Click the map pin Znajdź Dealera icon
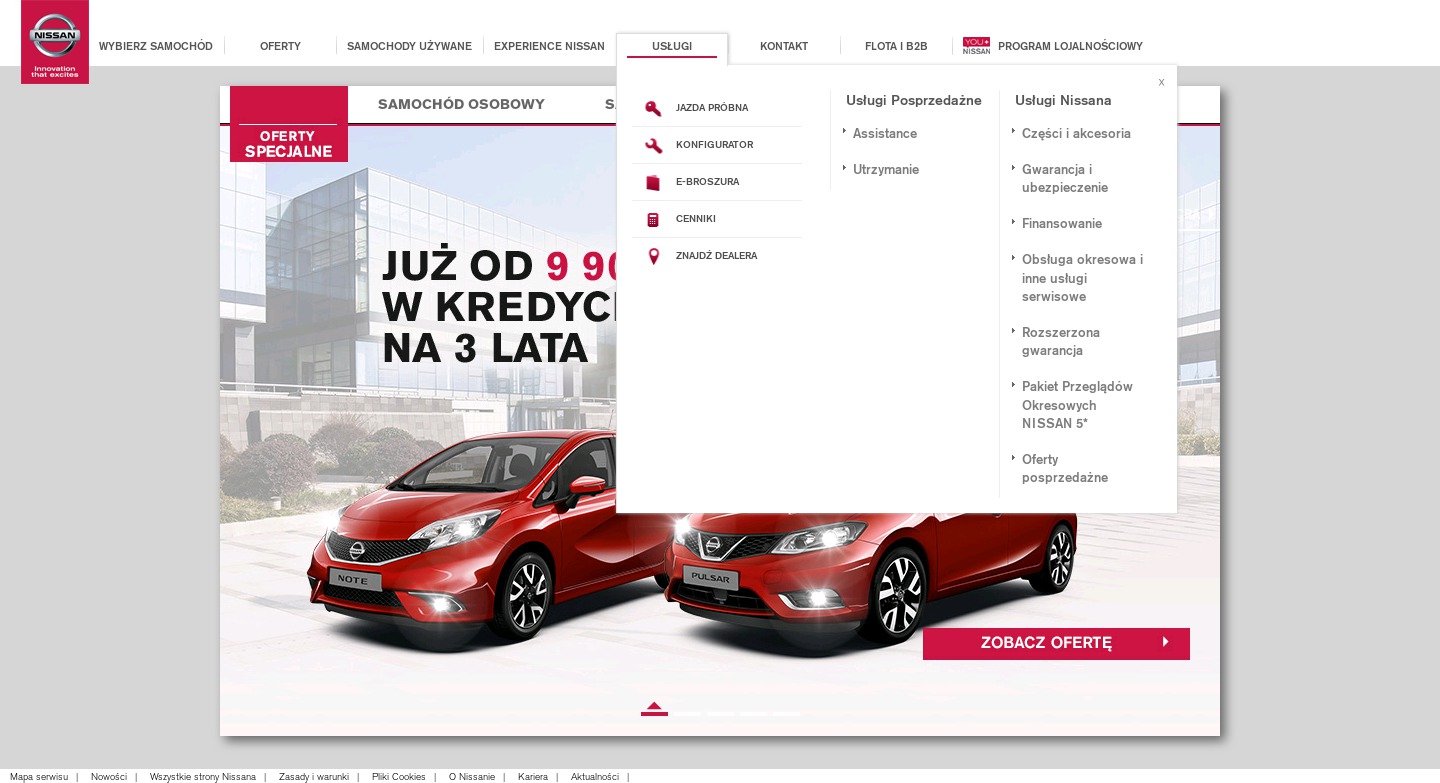1440x783 pixels. click(653, 256)
